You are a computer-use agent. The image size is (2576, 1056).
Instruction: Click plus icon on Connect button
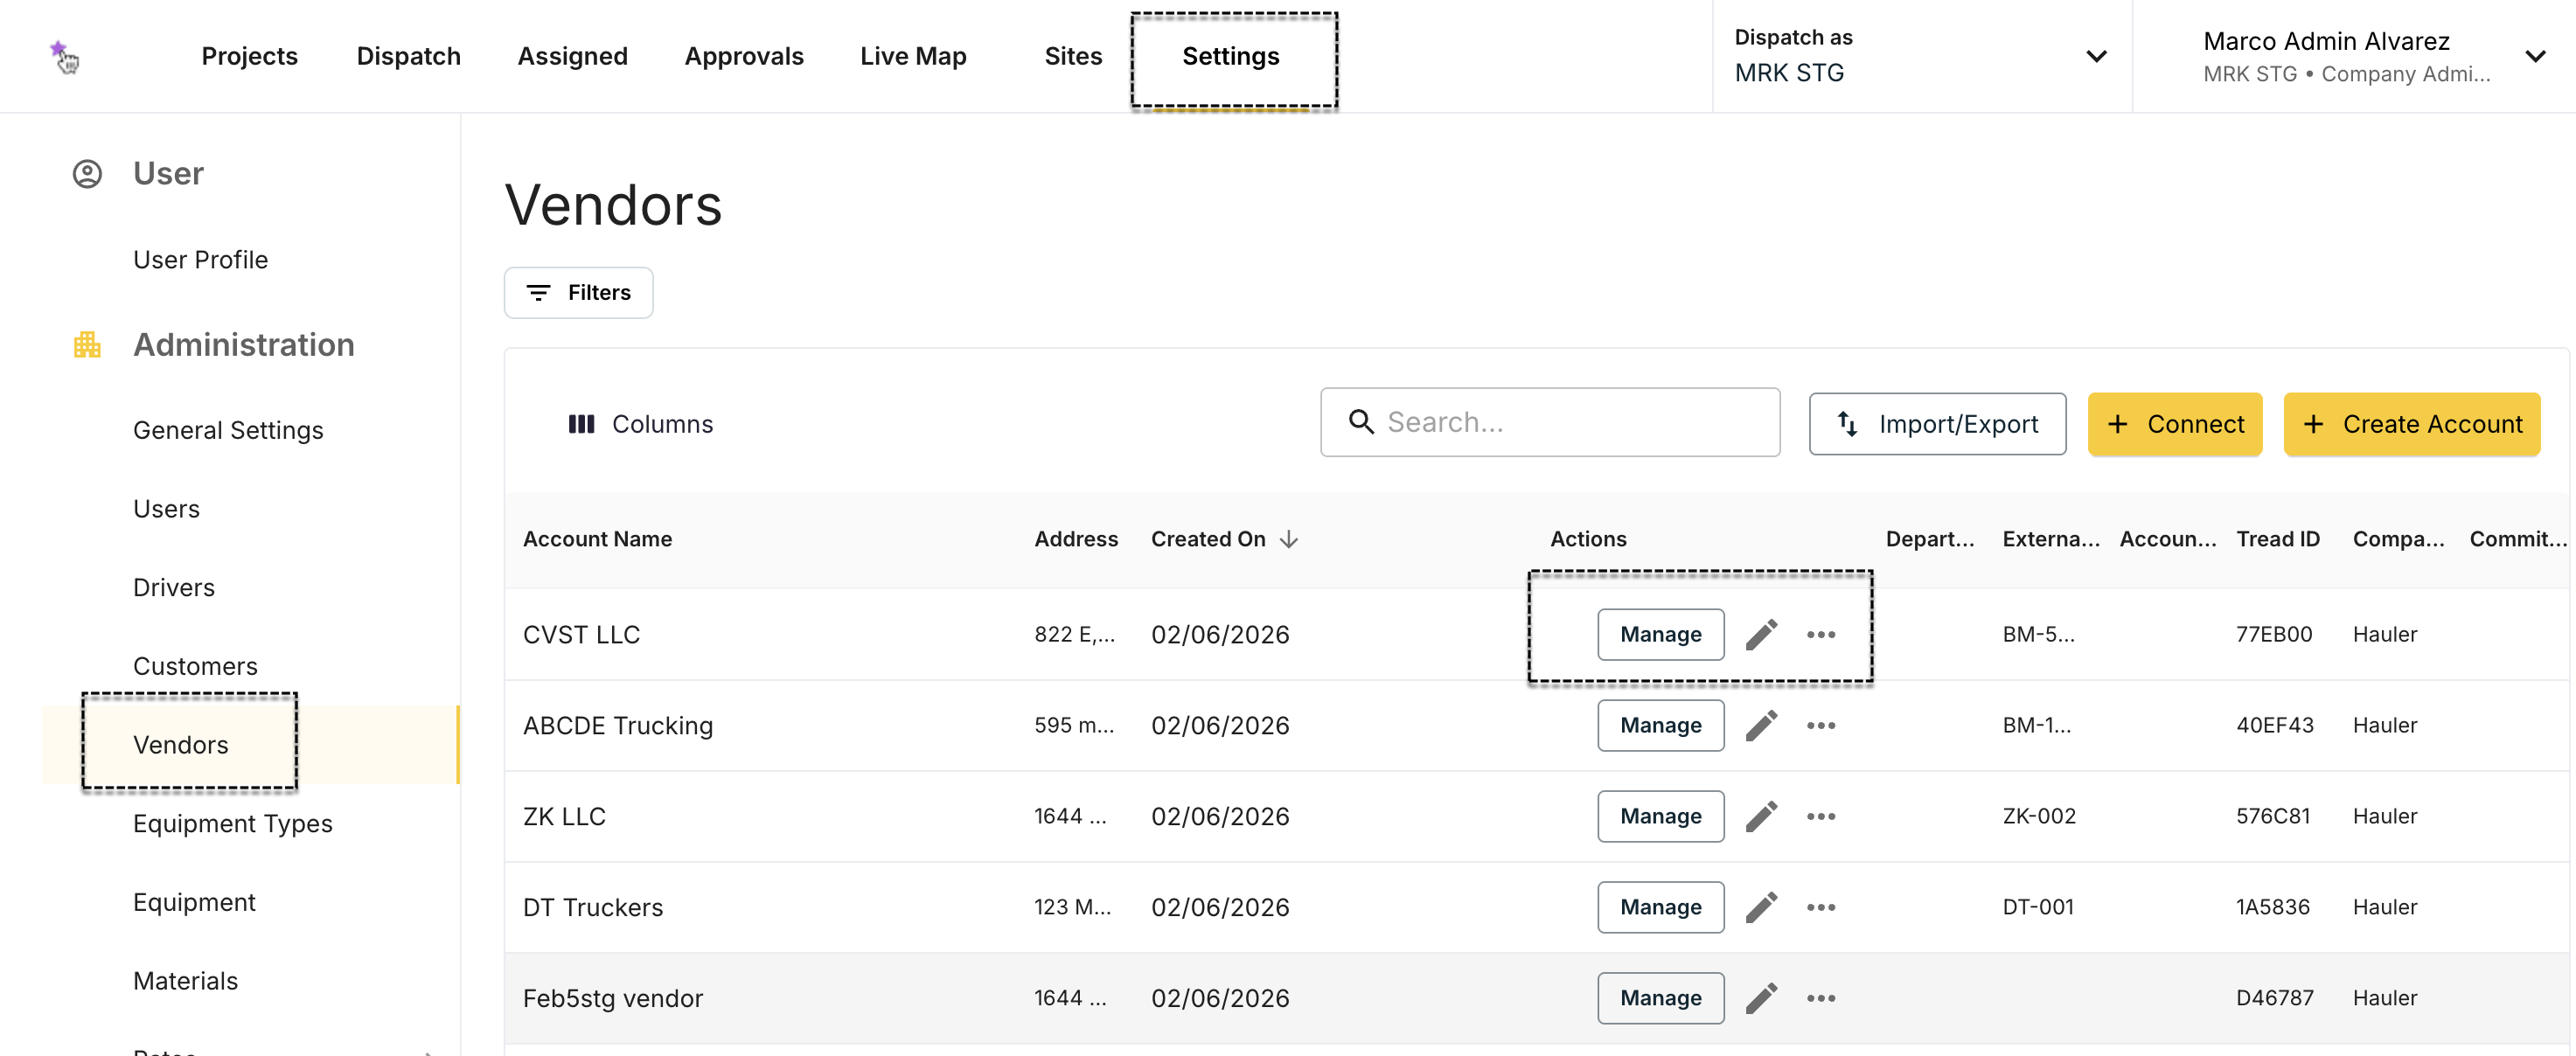click(x=2117, y=424)
